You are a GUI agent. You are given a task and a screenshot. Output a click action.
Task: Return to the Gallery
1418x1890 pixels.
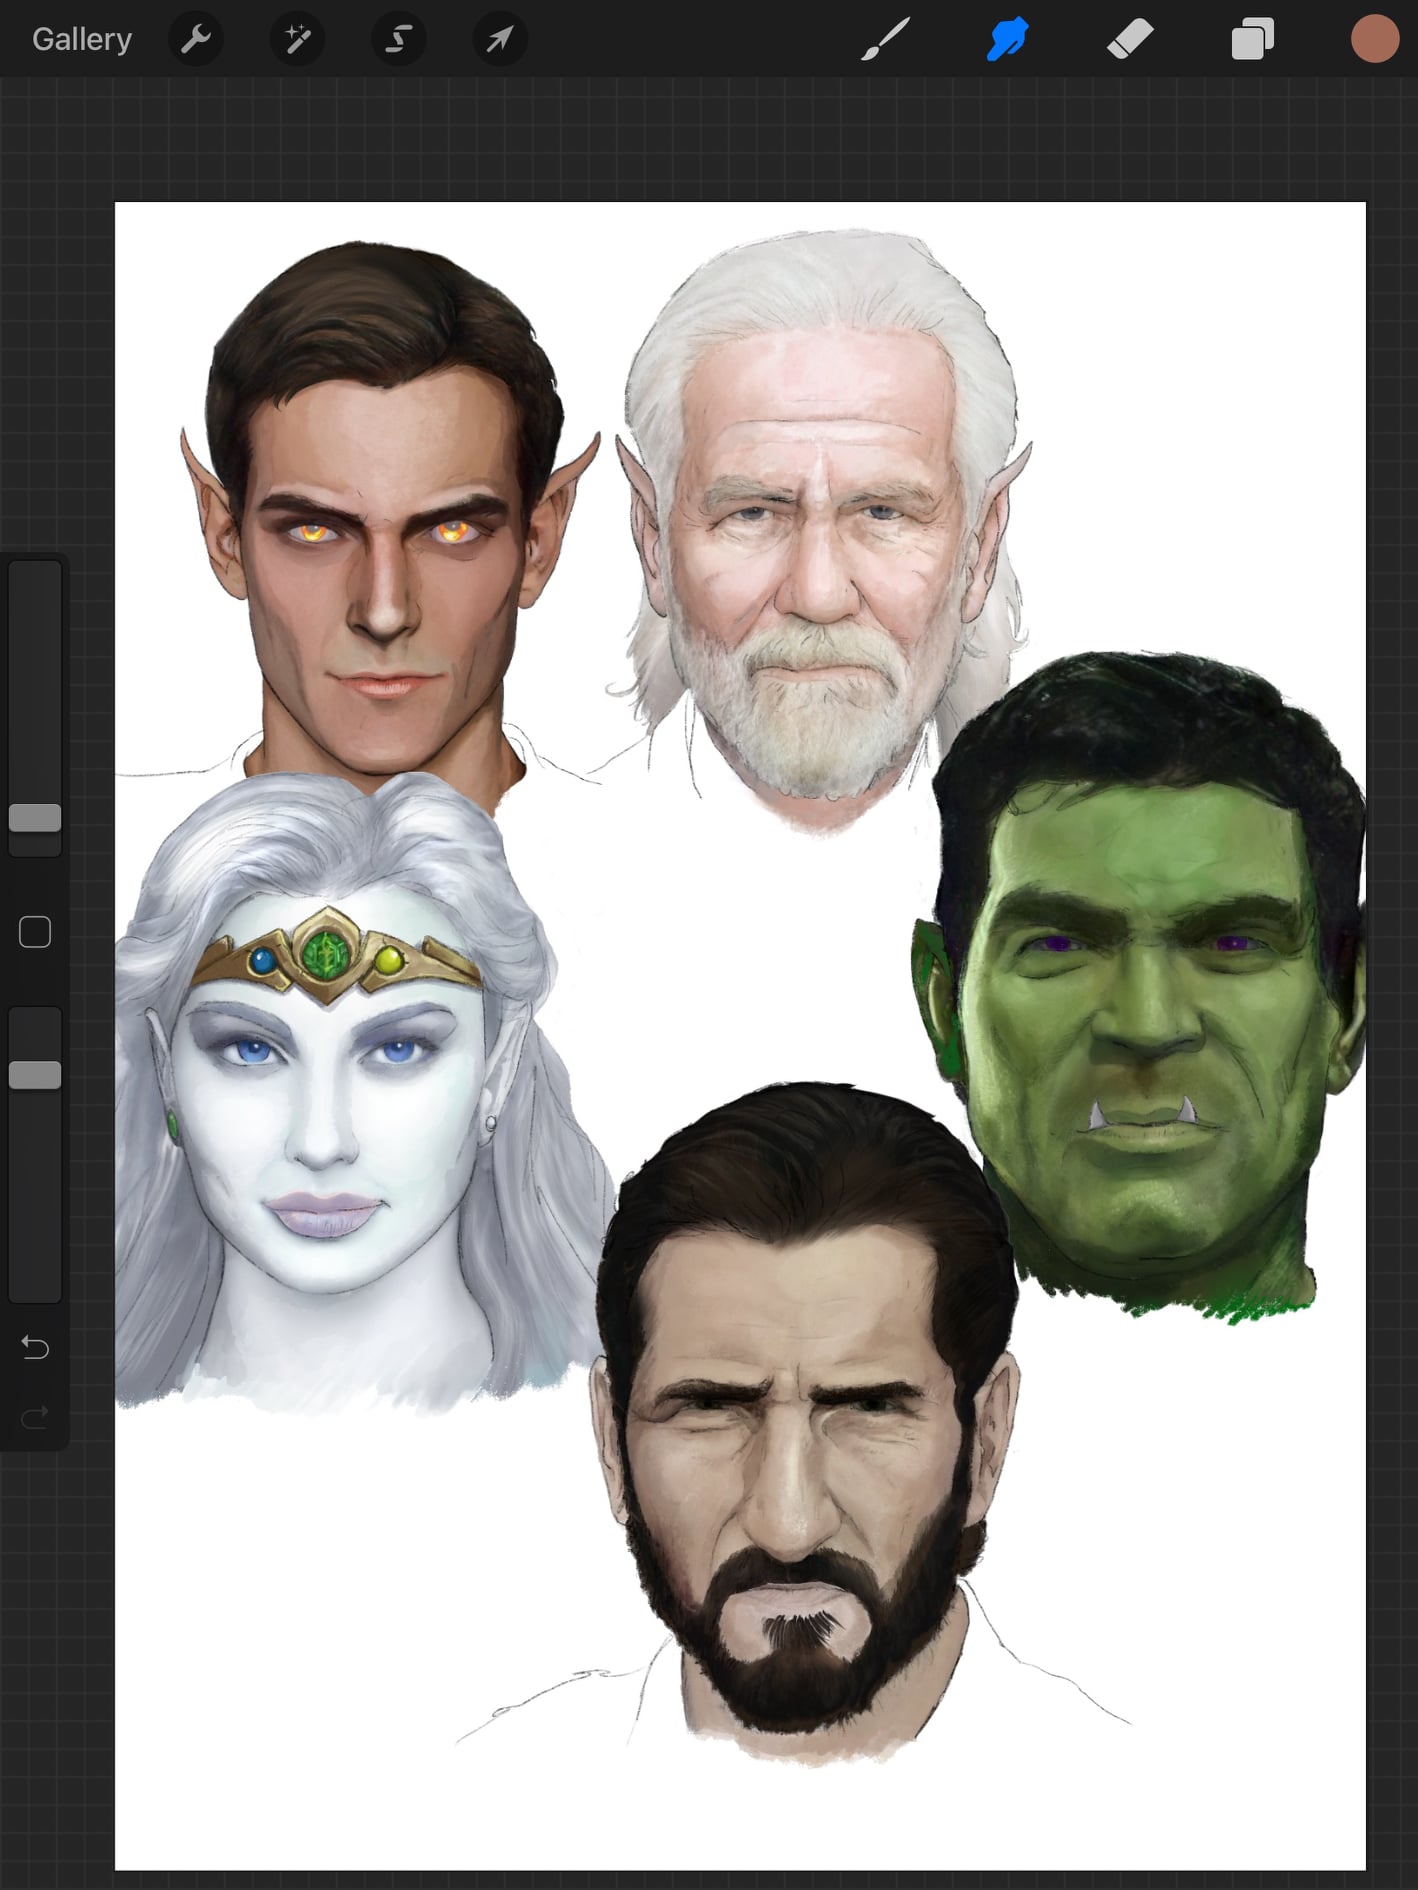tap(82, 39)
